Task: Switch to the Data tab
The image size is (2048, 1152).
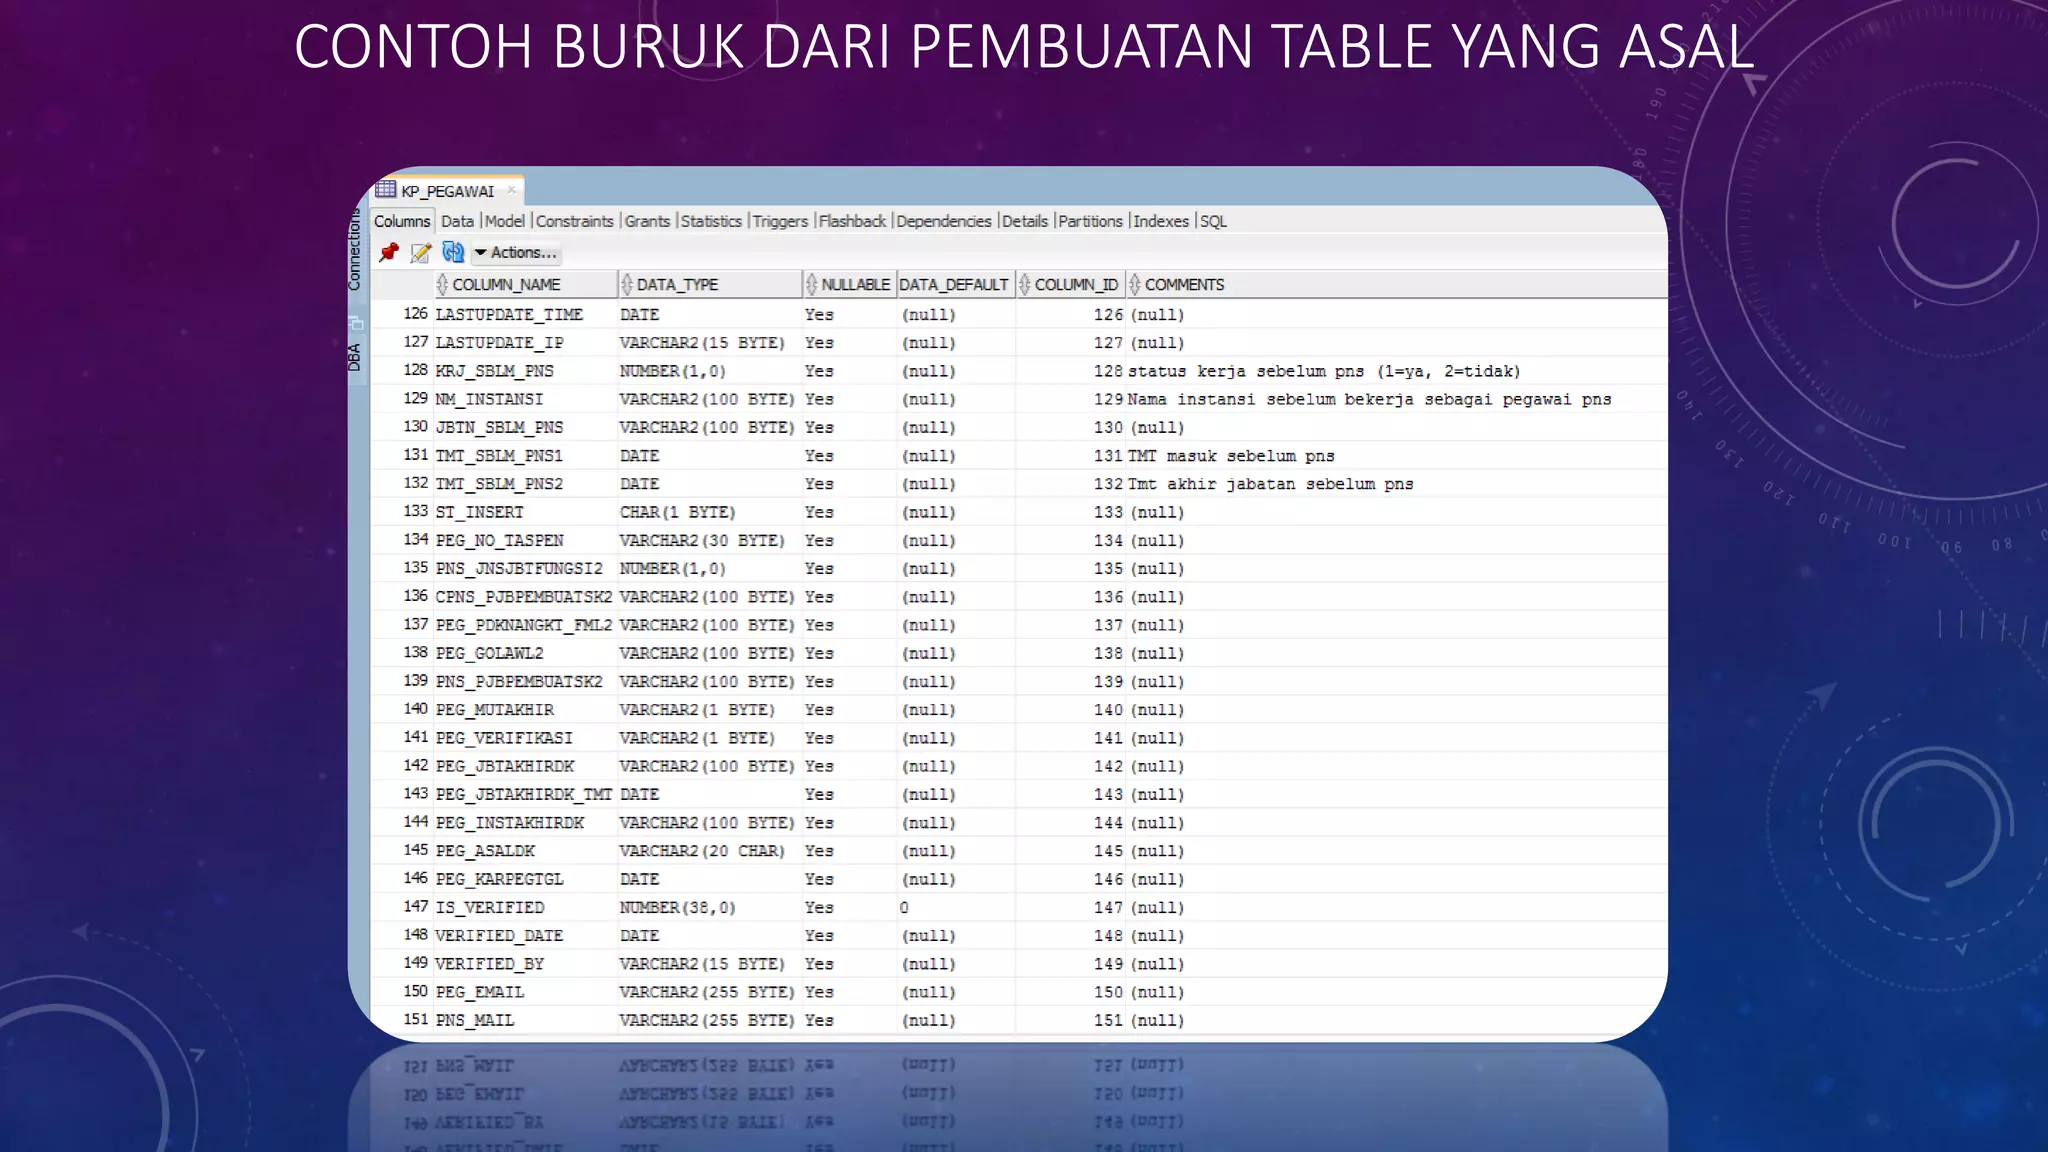Action: [x=457, y=221]
